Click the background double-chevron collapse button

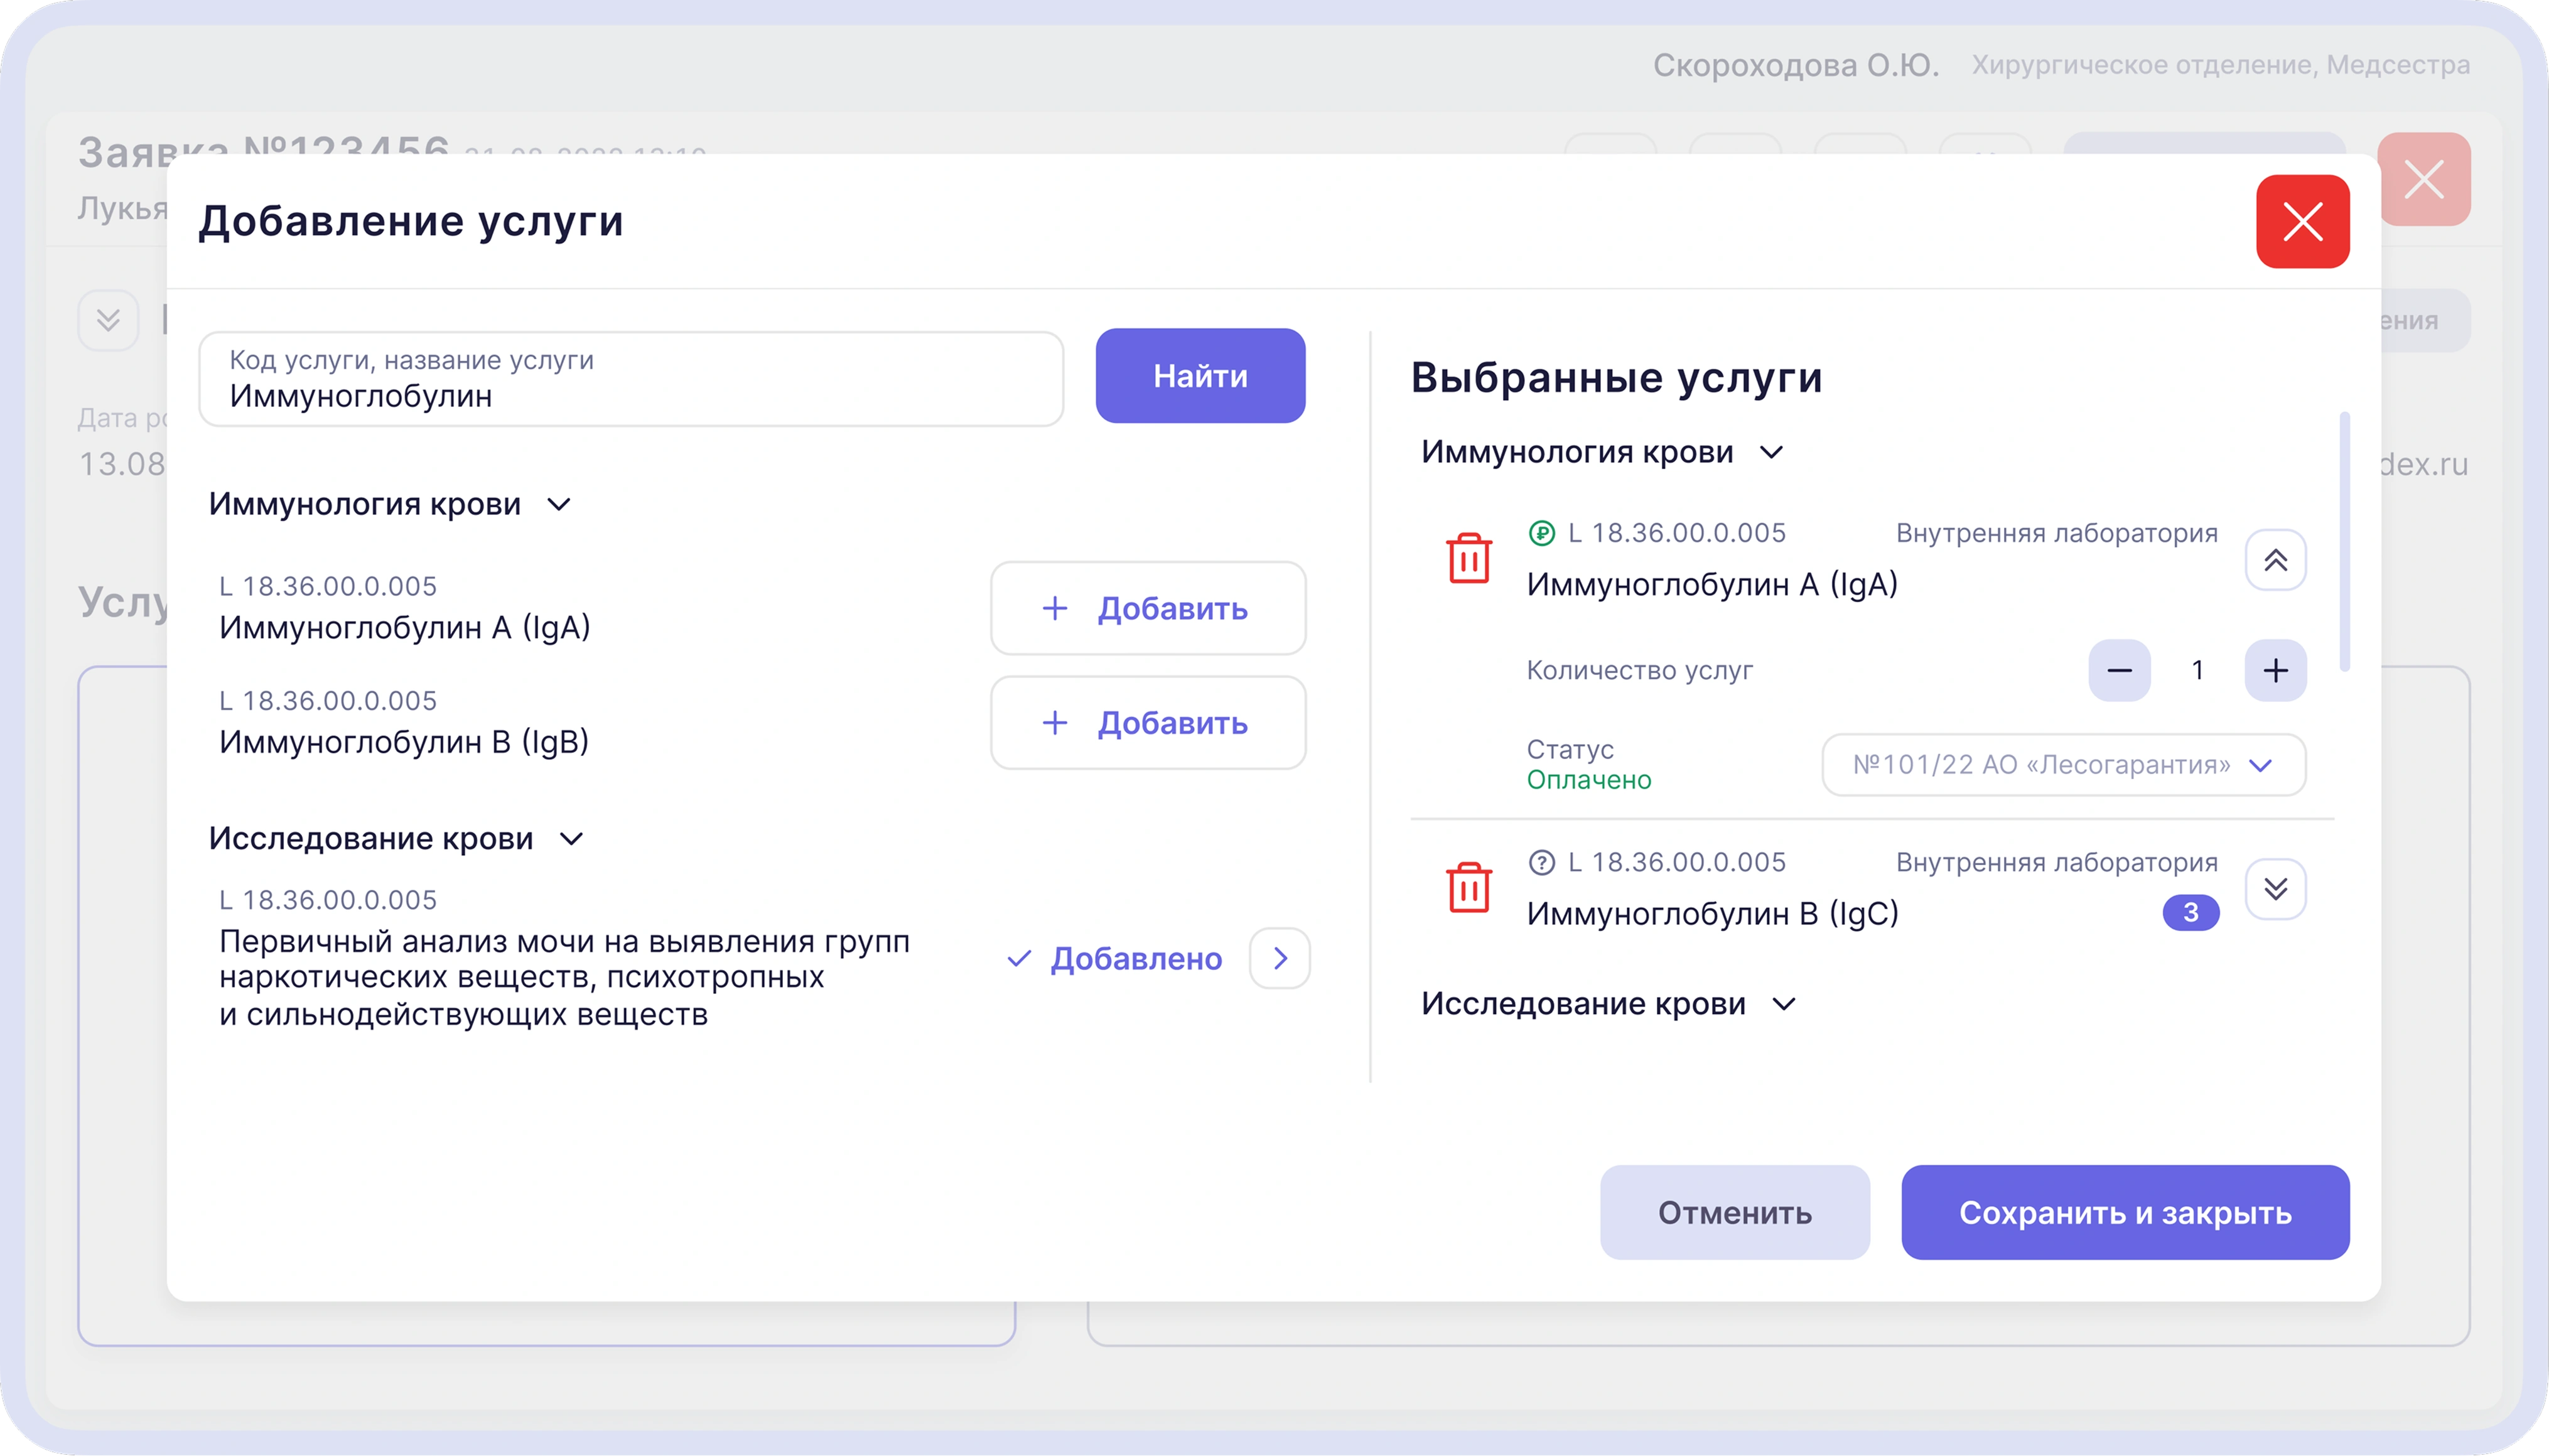108,320
